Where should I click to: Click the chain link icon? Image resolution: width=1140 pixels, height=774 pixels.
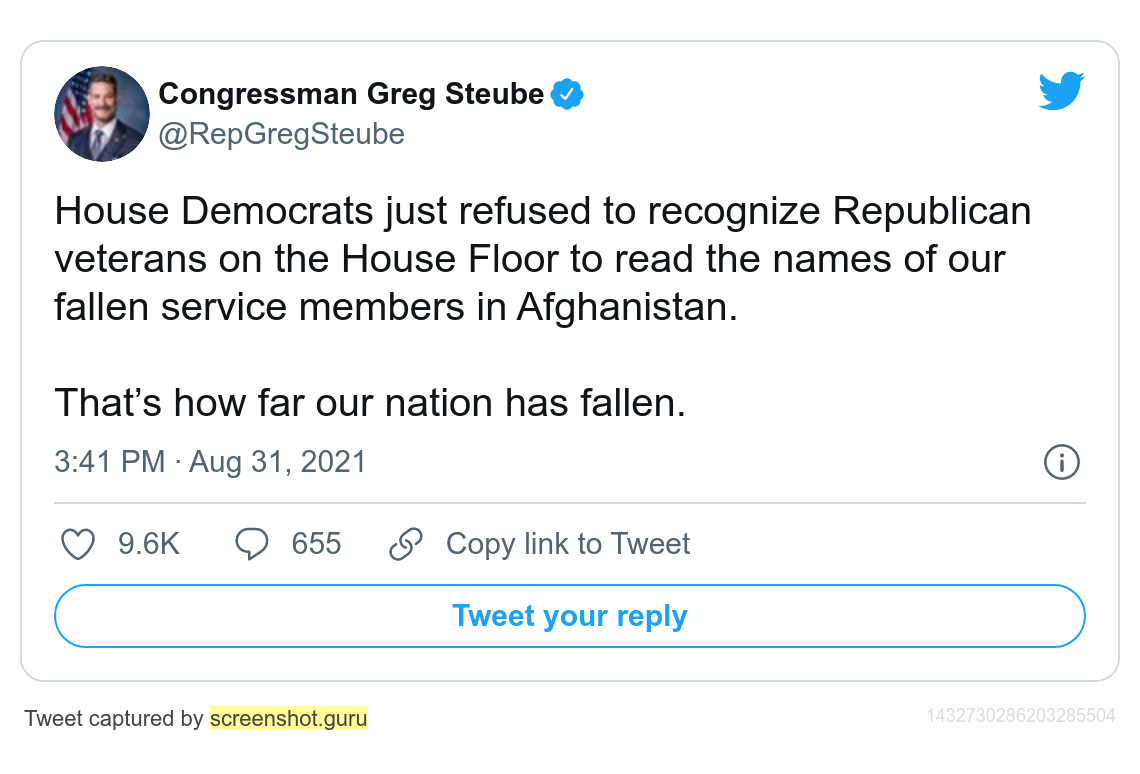406,544
